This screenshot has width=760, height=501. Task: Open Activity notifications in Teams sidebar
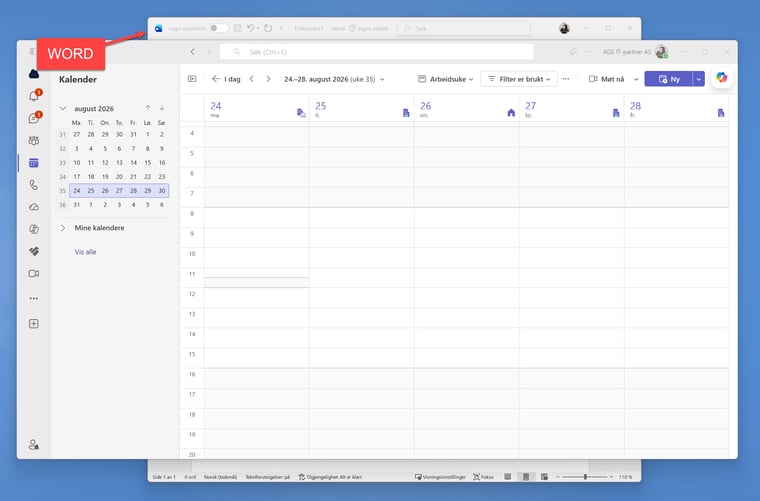33,96
